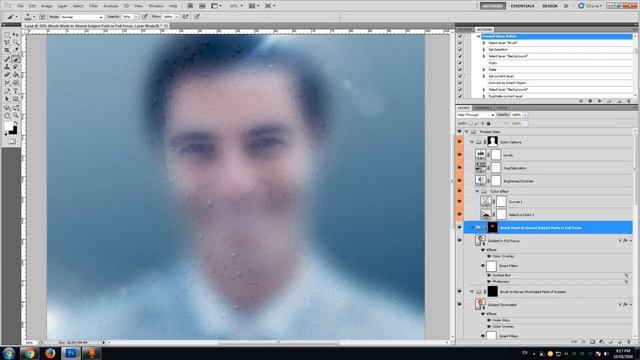Viewport: 640px width, 360px height.
Task: Select the Pen tool
Action: point(7,91)
